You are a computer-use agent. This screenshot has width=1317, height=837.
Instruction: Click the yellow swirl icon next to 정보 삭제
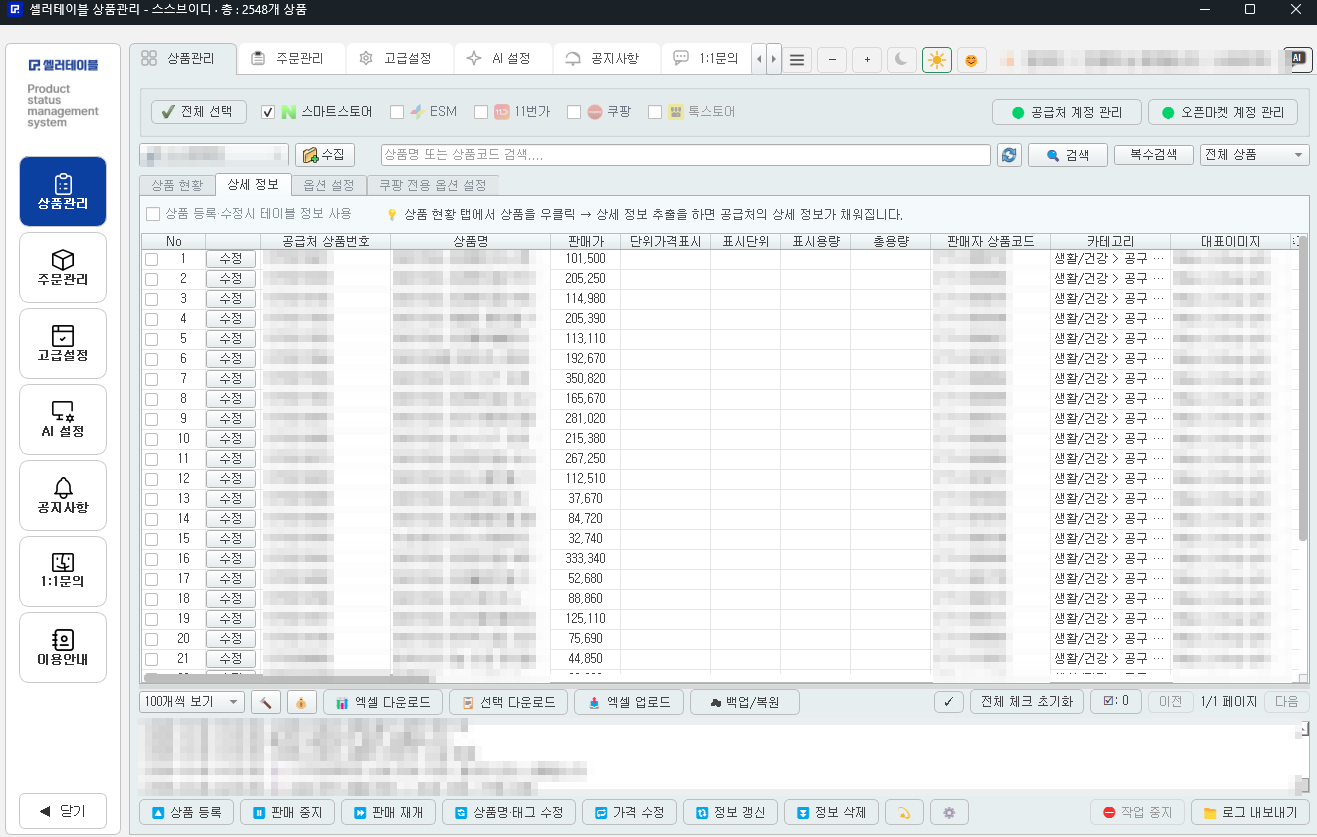coord(904,813)
